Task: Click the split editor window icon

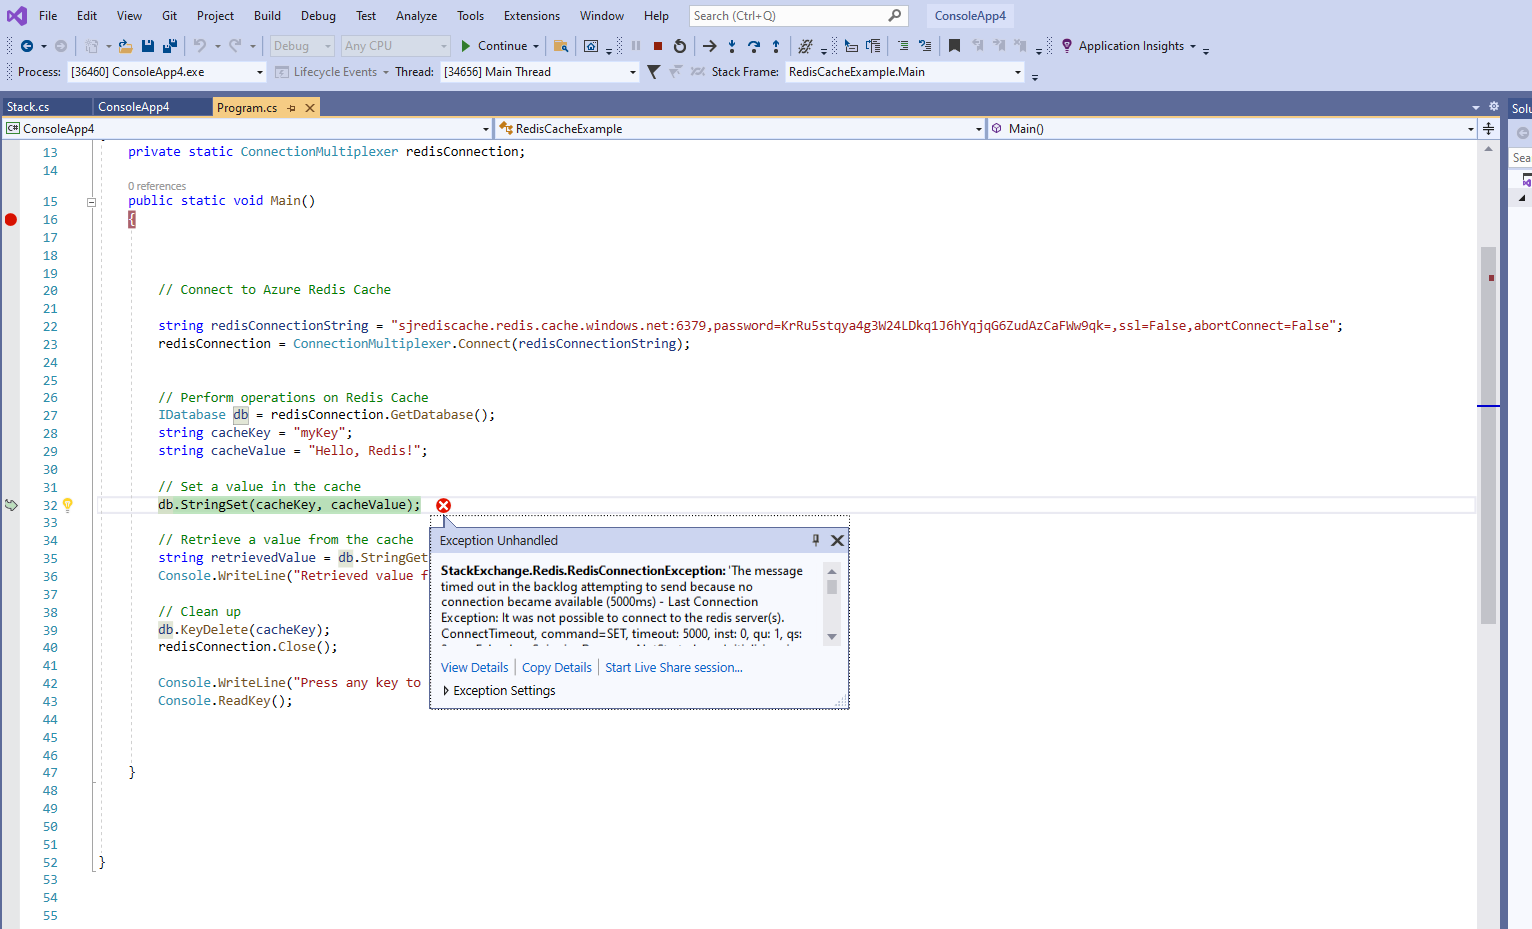Action: [x=1489, y=128]
